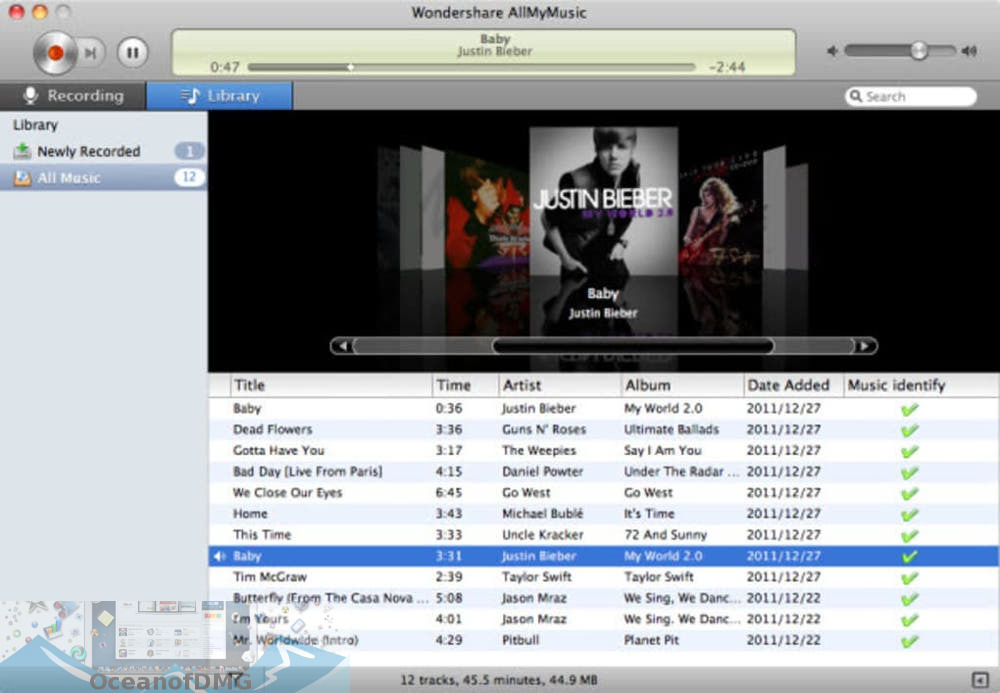Screen dimensions: 1000x693
Task: Select All Music in sidebar
Action: [103, 177]
